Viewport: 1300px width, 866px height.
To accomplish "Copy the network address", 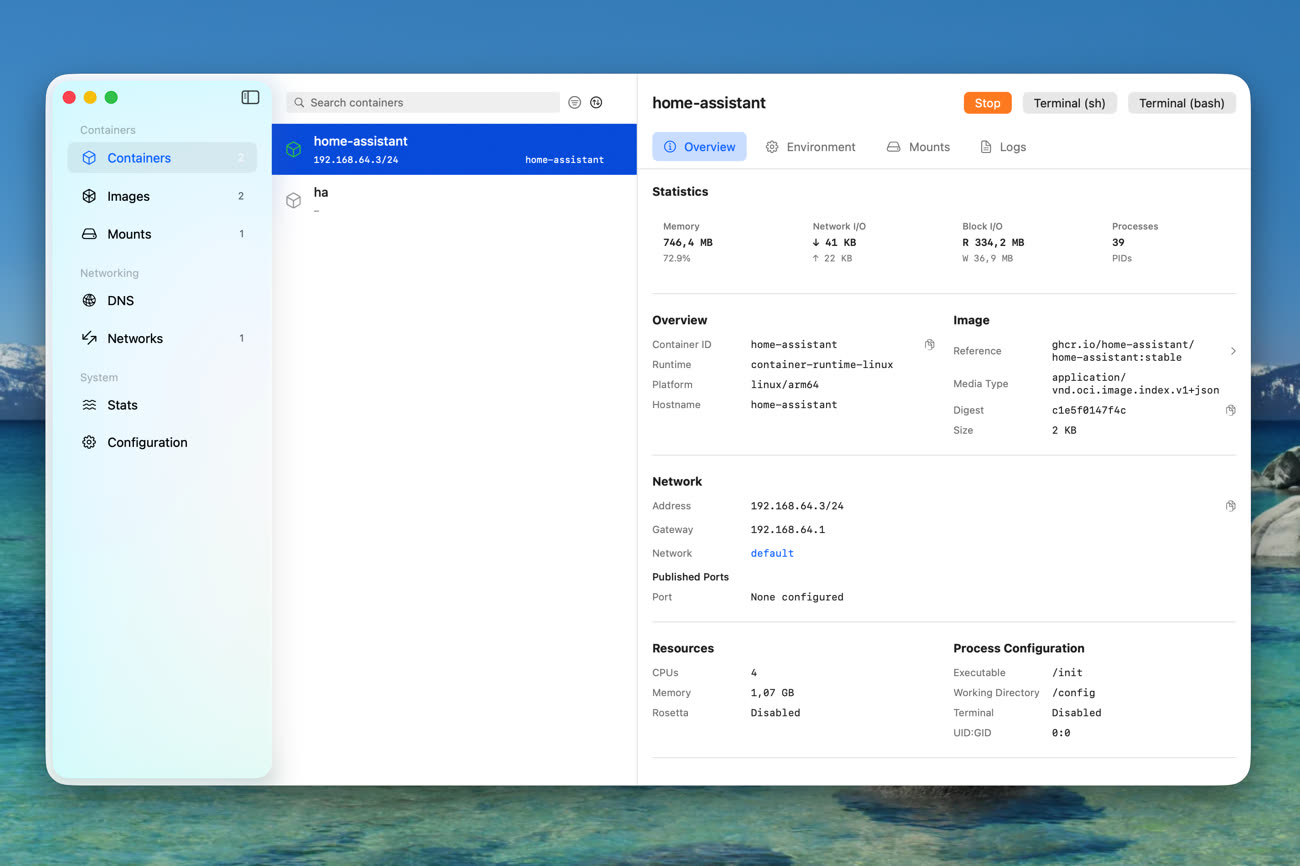I will [1230, 506].
